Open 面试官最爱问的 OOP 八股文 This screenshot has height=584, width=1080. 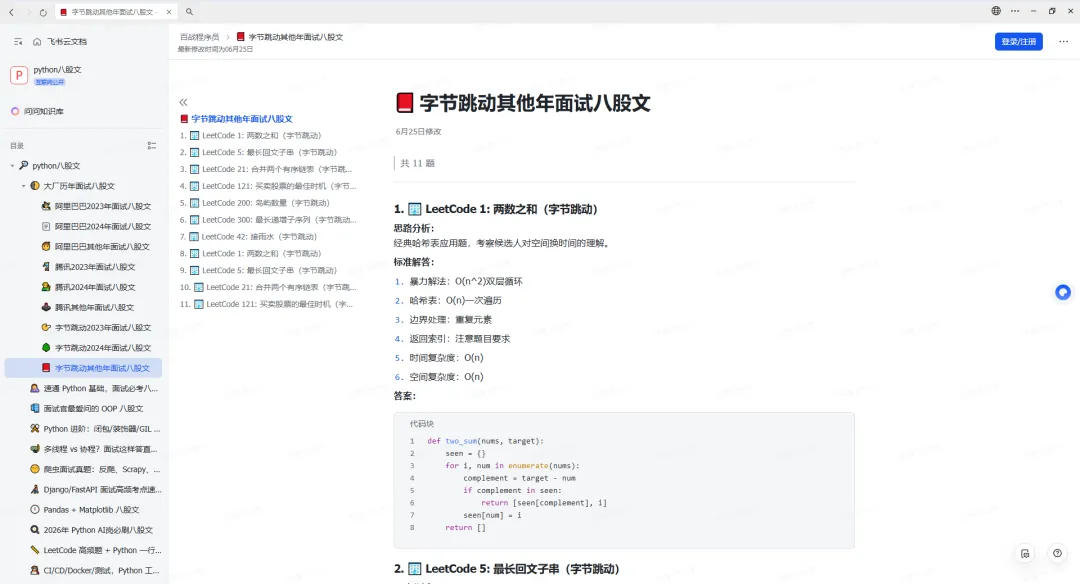coord(87,408)
